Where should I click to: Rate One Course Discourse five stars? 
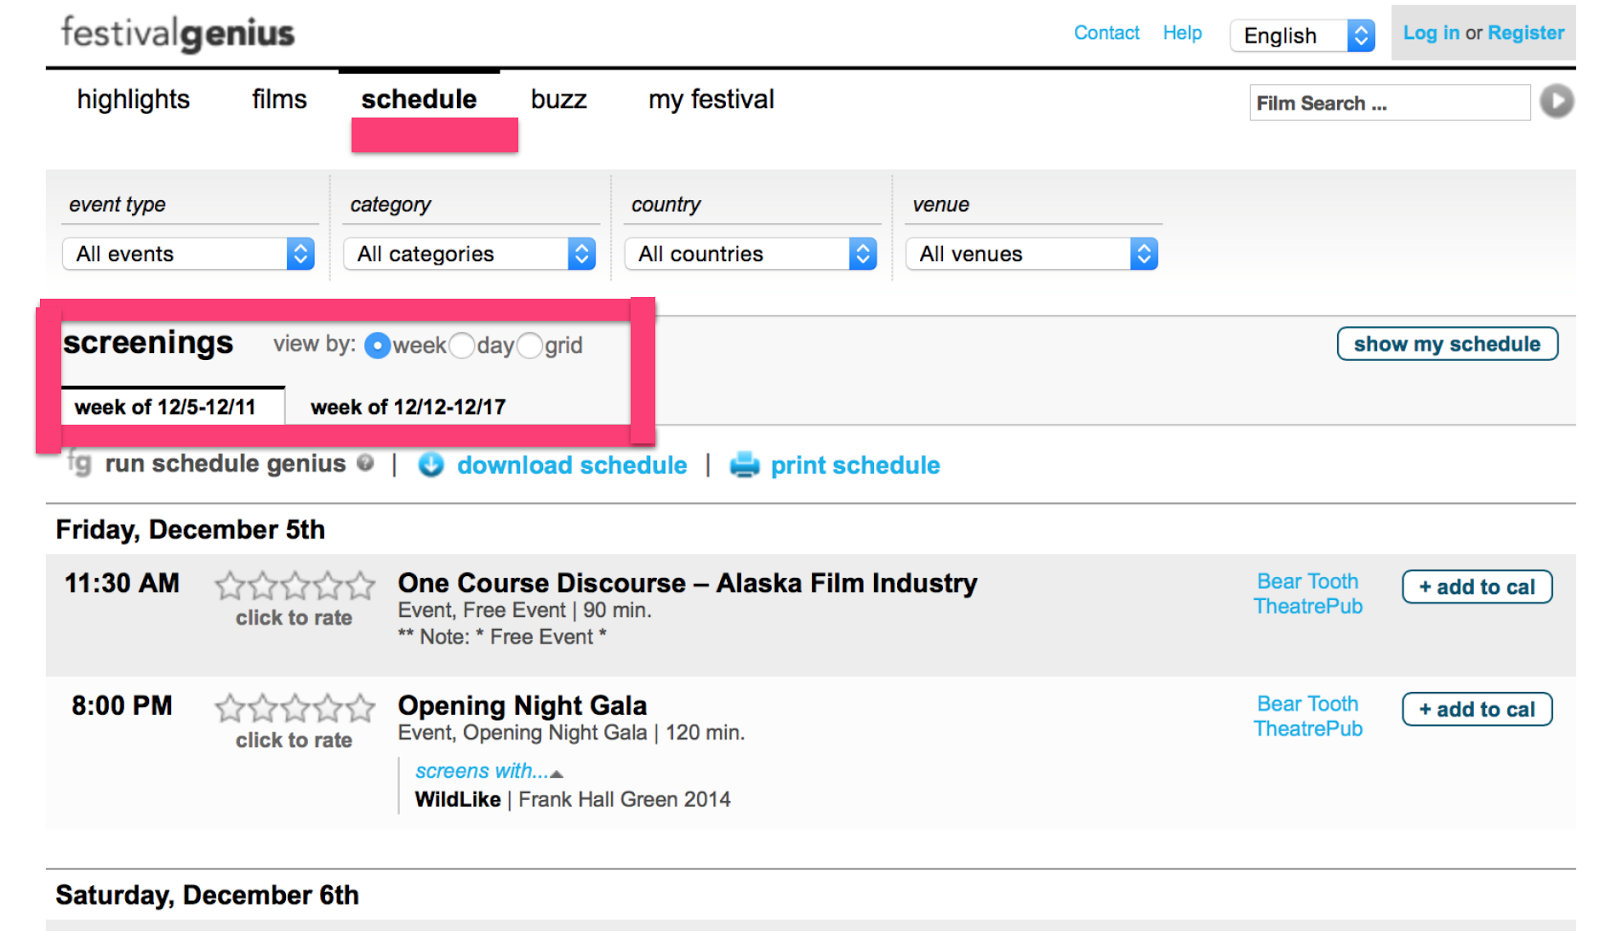click(361, 585)
